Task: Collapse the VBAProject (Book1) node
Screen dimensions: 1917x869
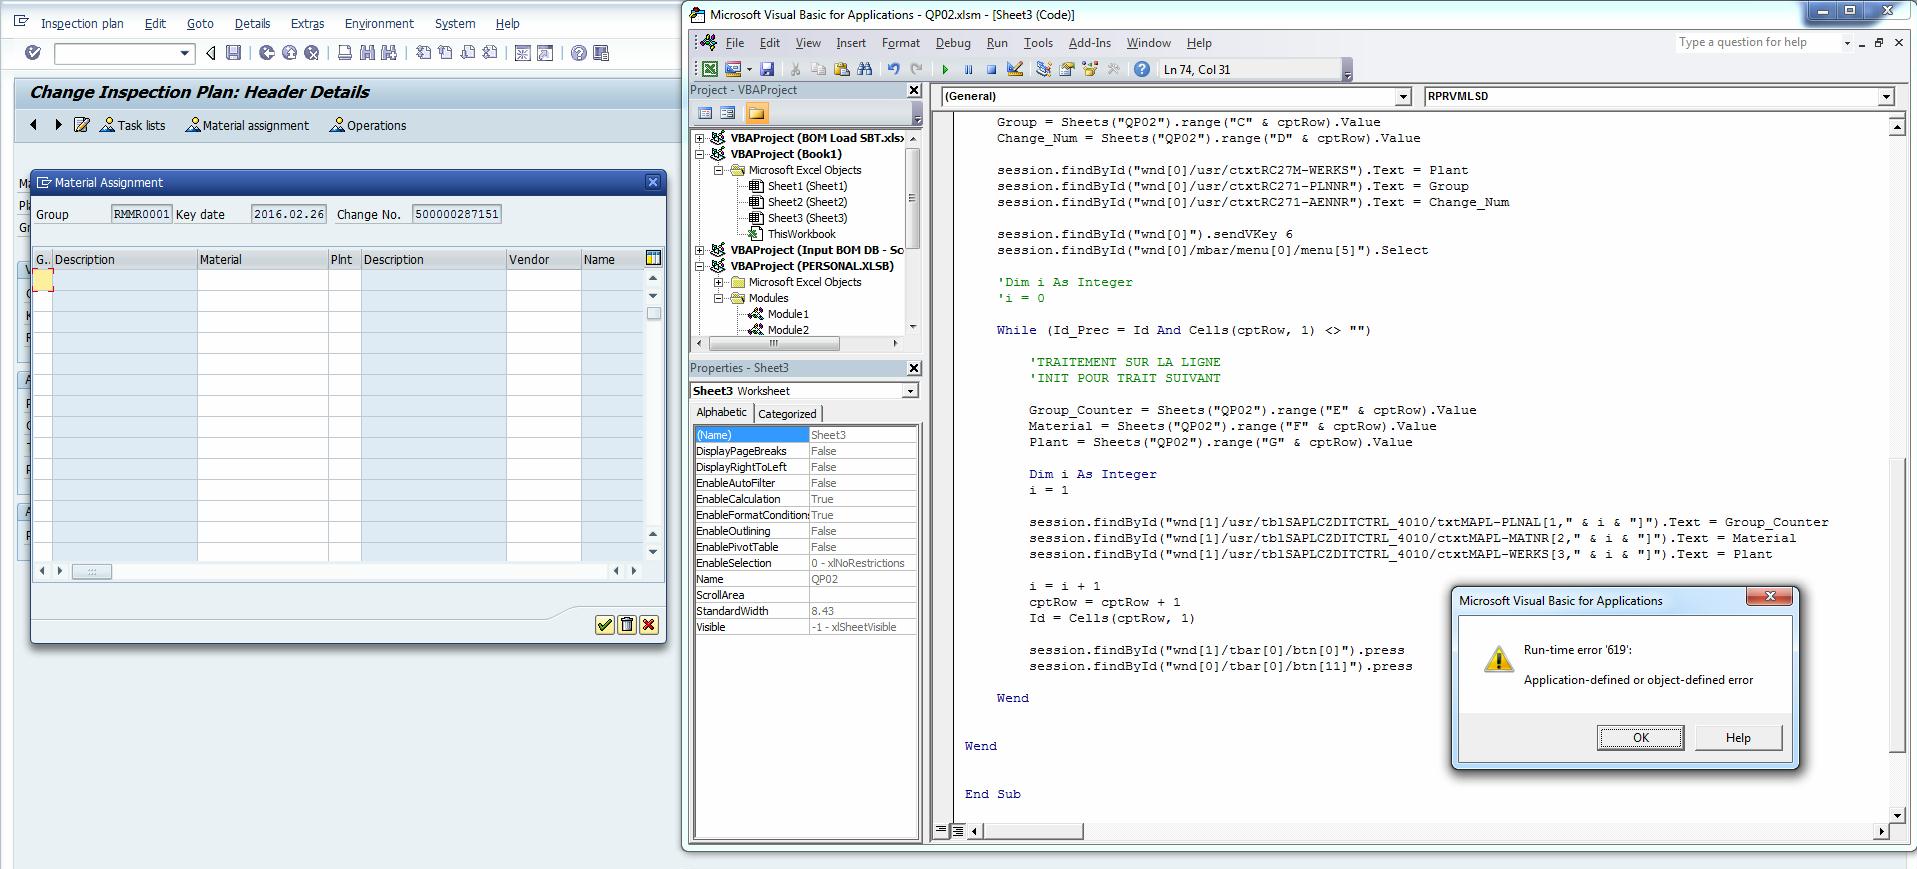Action: pyautogui.click(x=700, y=154)
